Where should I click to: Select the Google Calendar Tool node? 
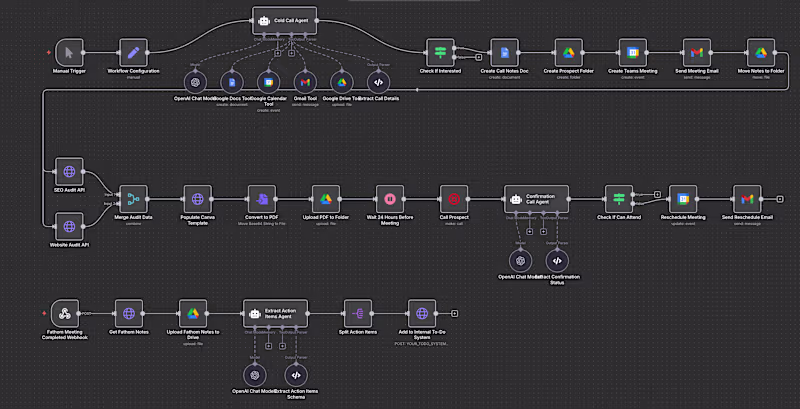coord(268,82)
